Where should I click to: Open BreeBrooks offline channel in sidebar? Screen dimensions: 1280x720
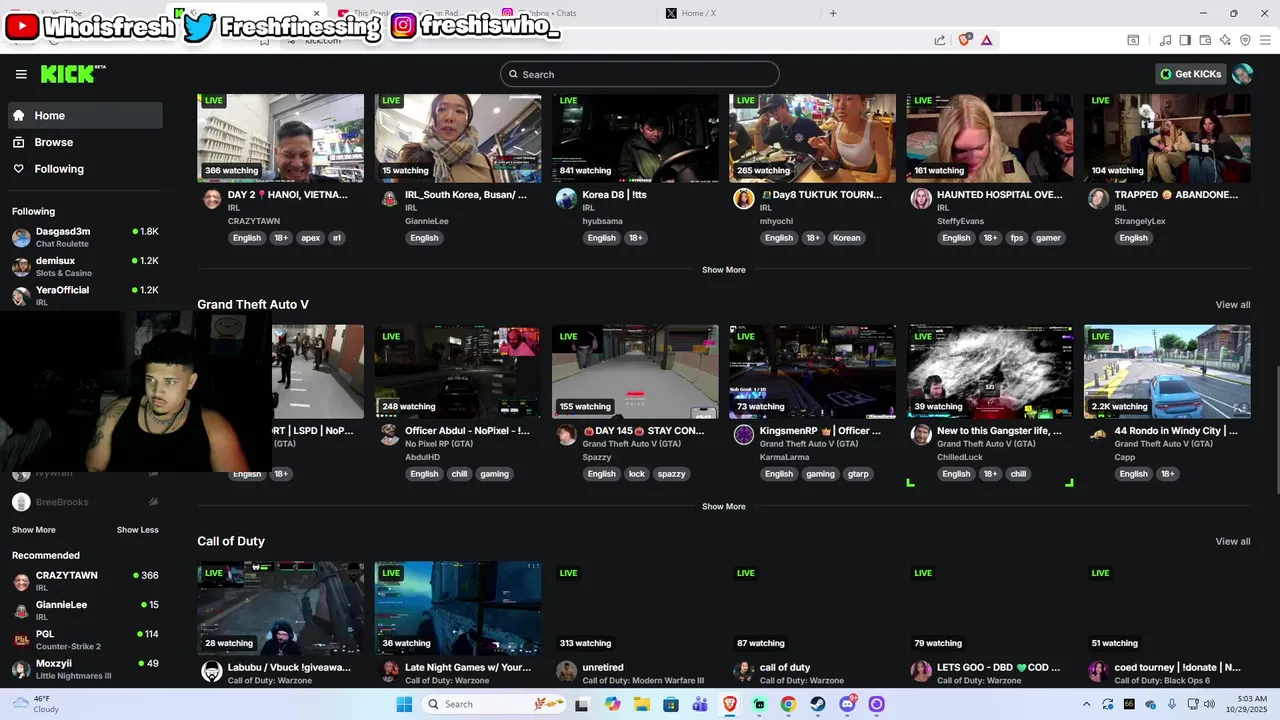click(x=85, y=502)
